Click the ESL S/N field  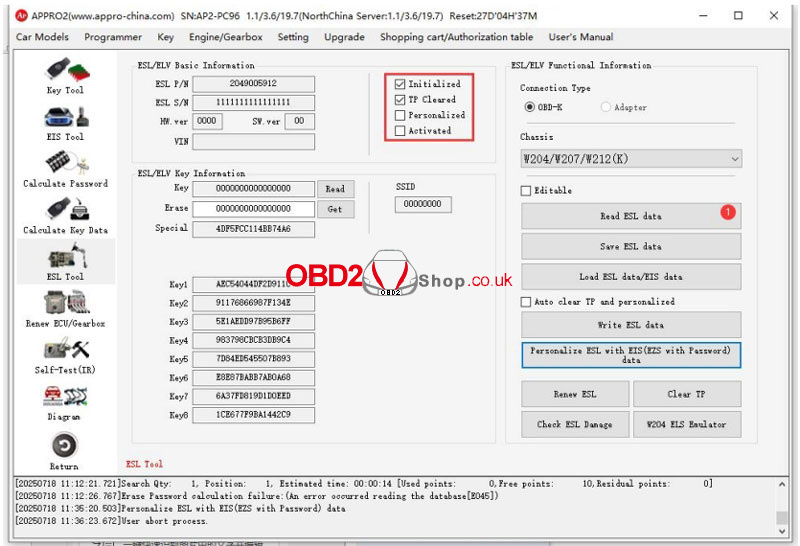pyautogui.click(x=253, y=103)
